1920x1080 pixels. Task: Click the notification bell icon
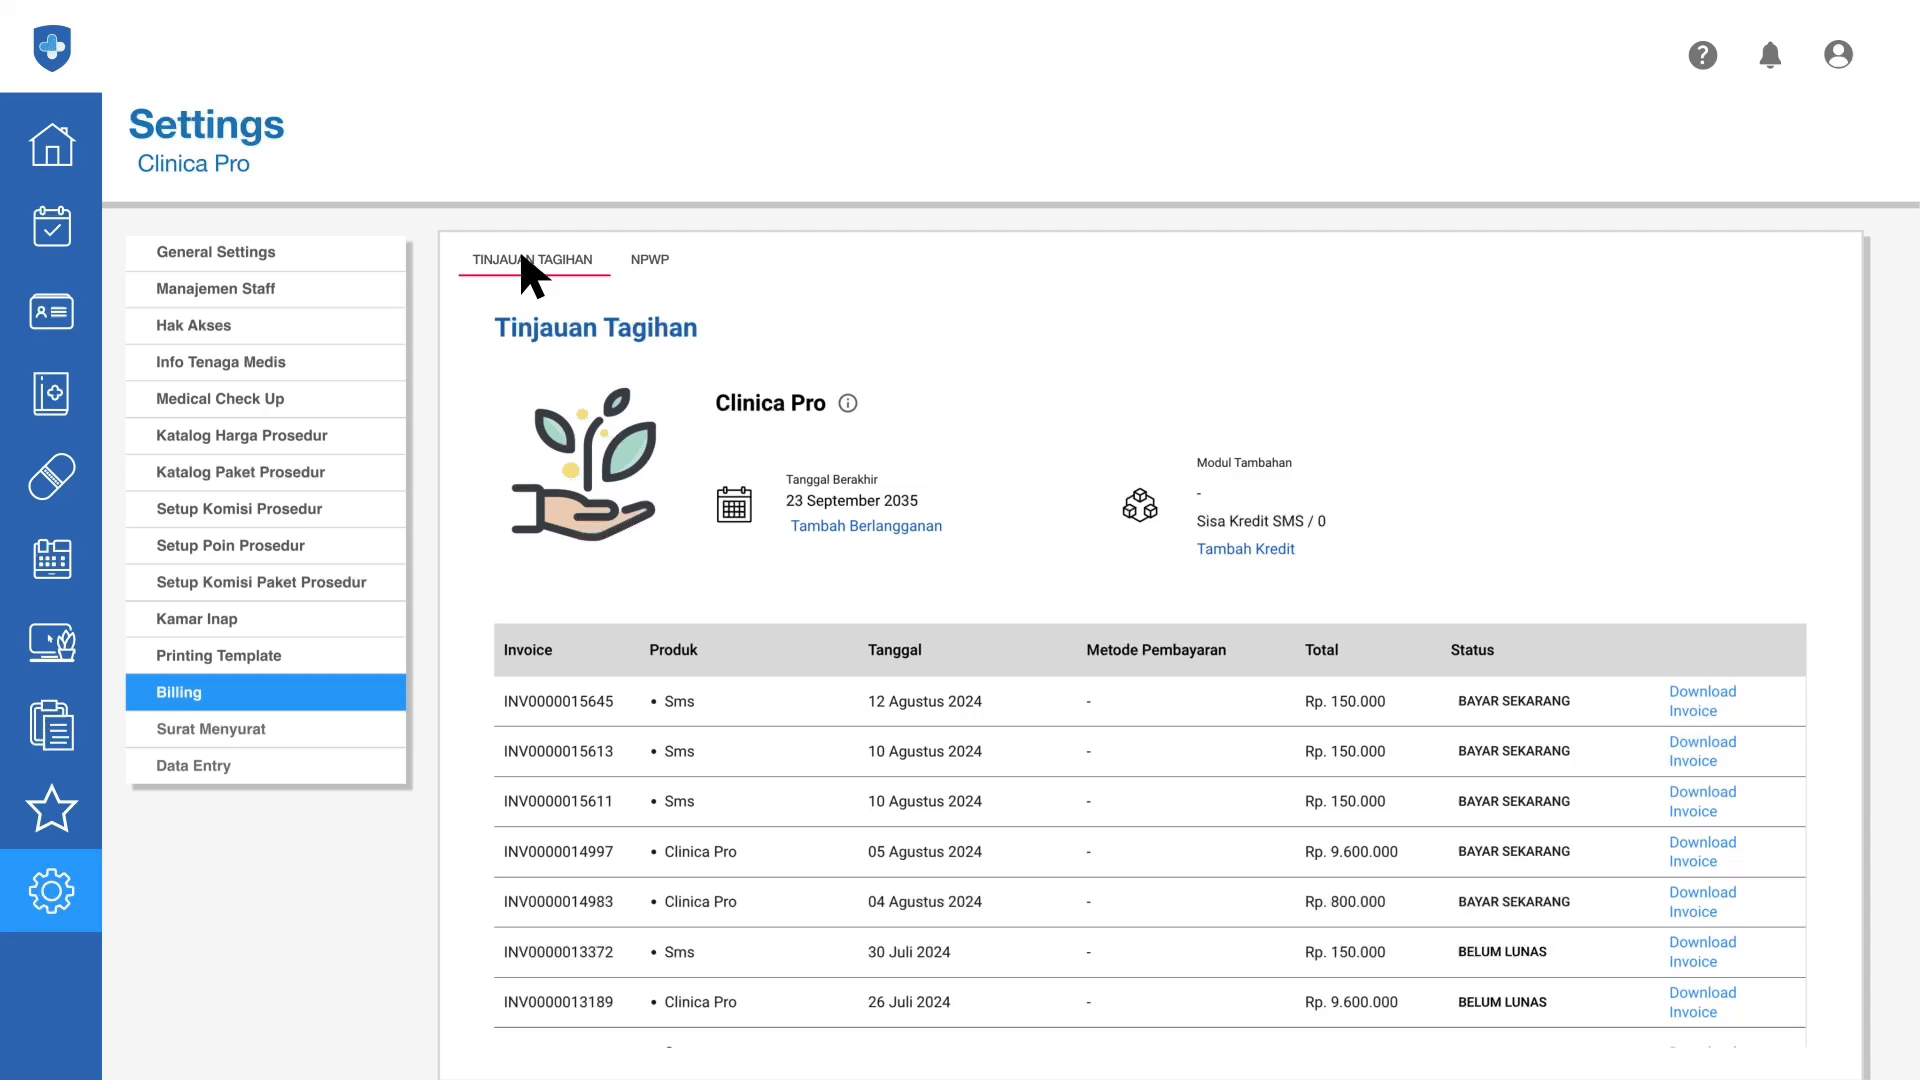pos(1770,55)
